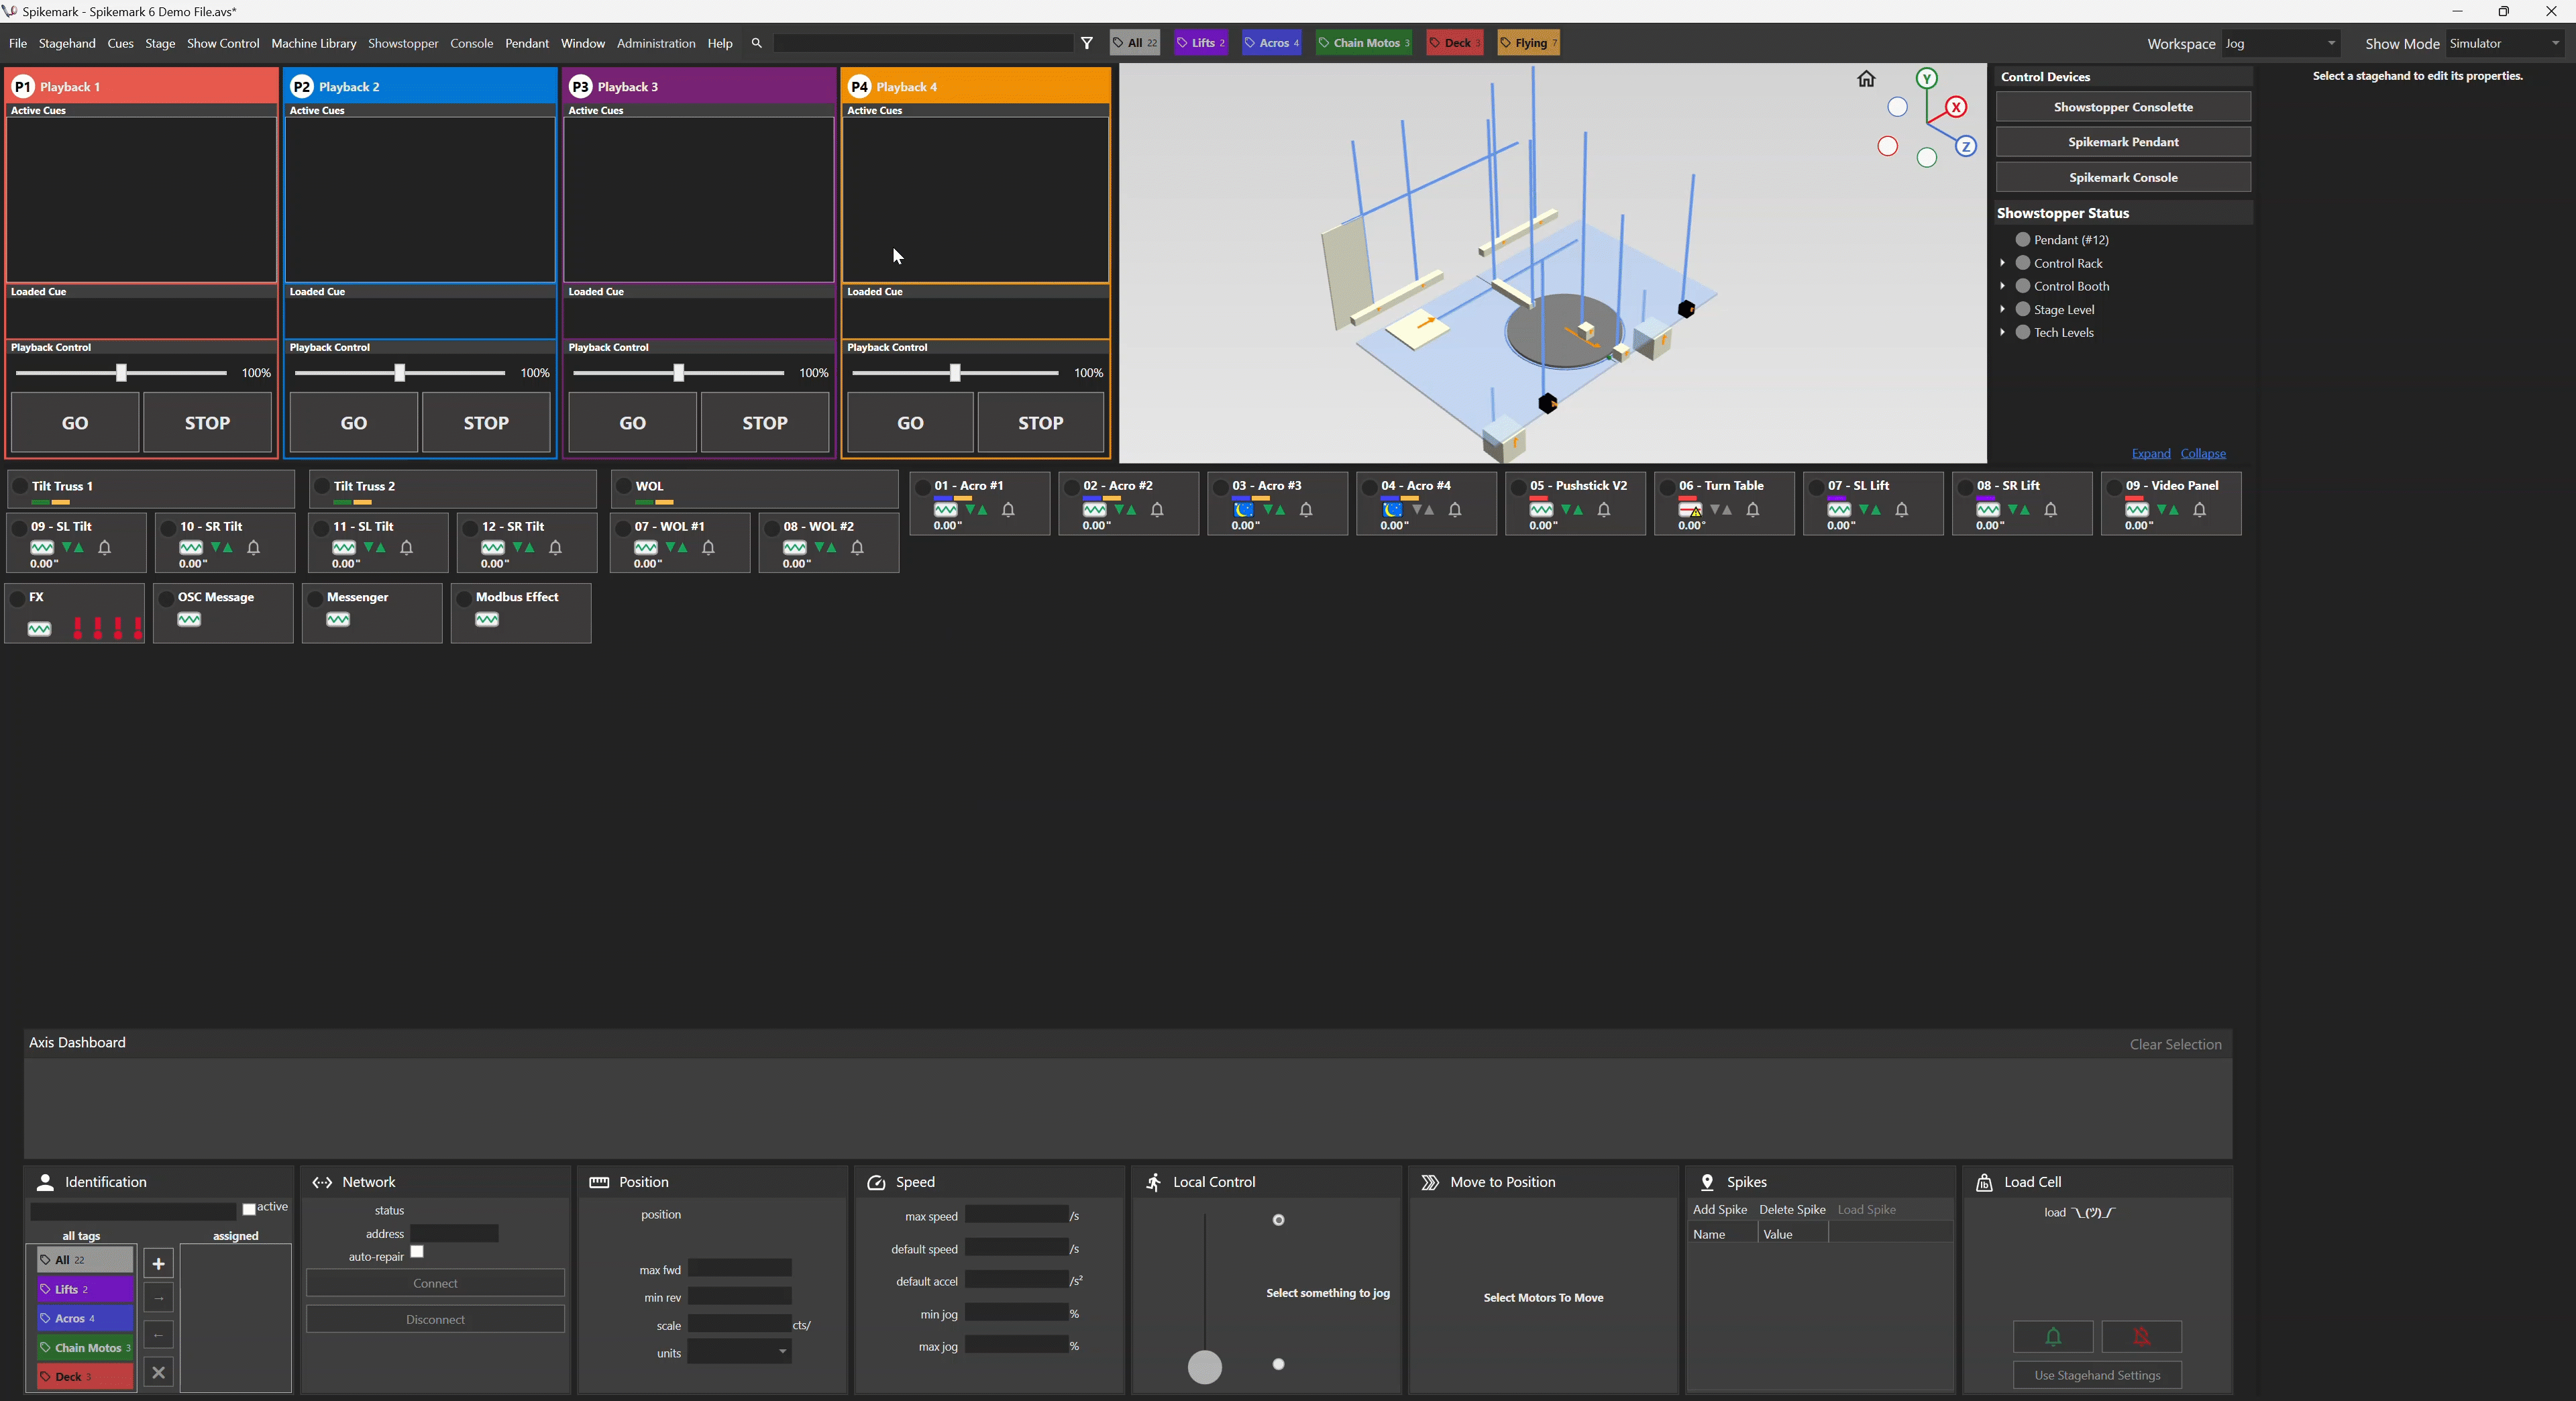
Task: Click the Z axis circle in viewport gizmo
Action: tap(1966, 147)
